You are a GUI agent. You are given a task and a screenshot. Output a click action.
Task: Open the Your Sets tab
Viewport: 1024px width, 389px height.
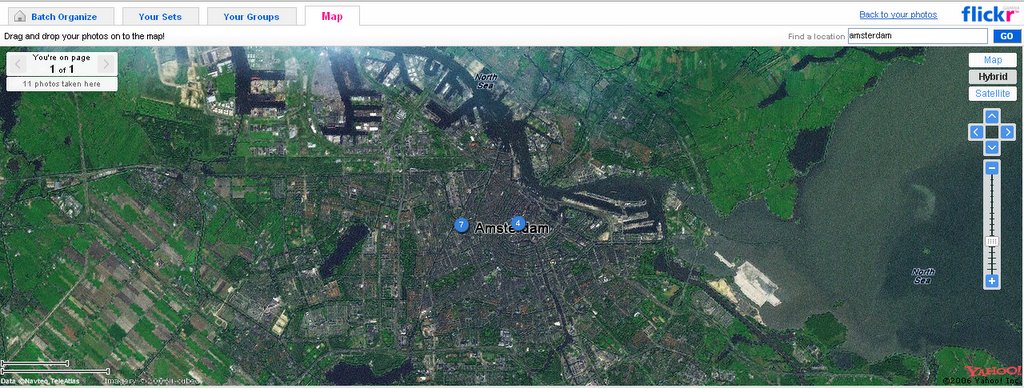[x=160, y=17]
